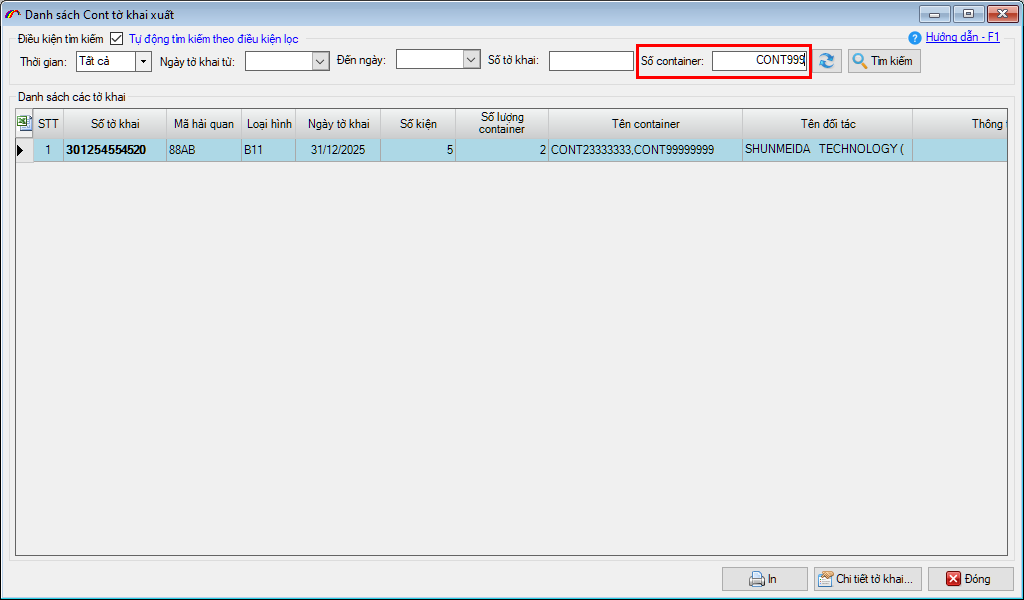Click the app icon in title bar

[12, 14]
